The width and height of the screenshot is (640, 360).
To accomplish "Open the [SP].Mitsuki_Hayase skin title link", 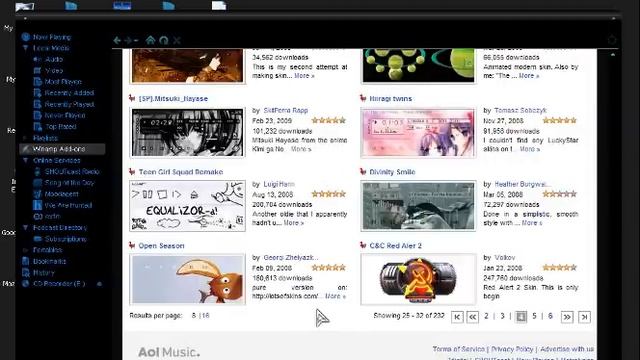I will click(173, 99).
